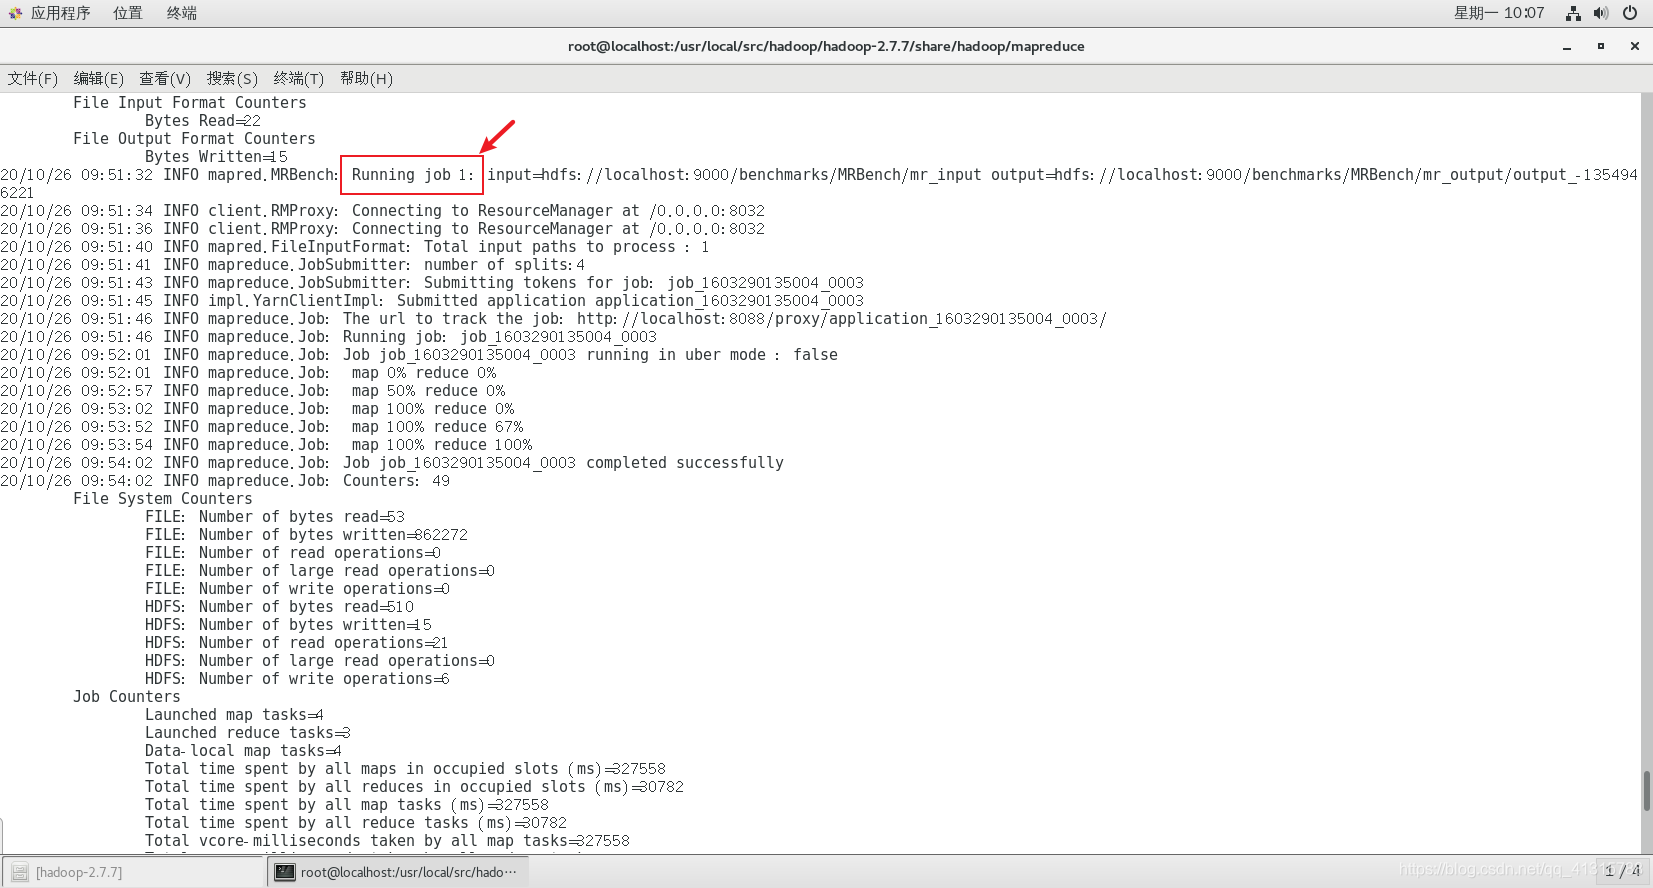Click the terminal icon in the taskbar
Image resolution: width=1653 pixels, height=888 pixels.
285,872
